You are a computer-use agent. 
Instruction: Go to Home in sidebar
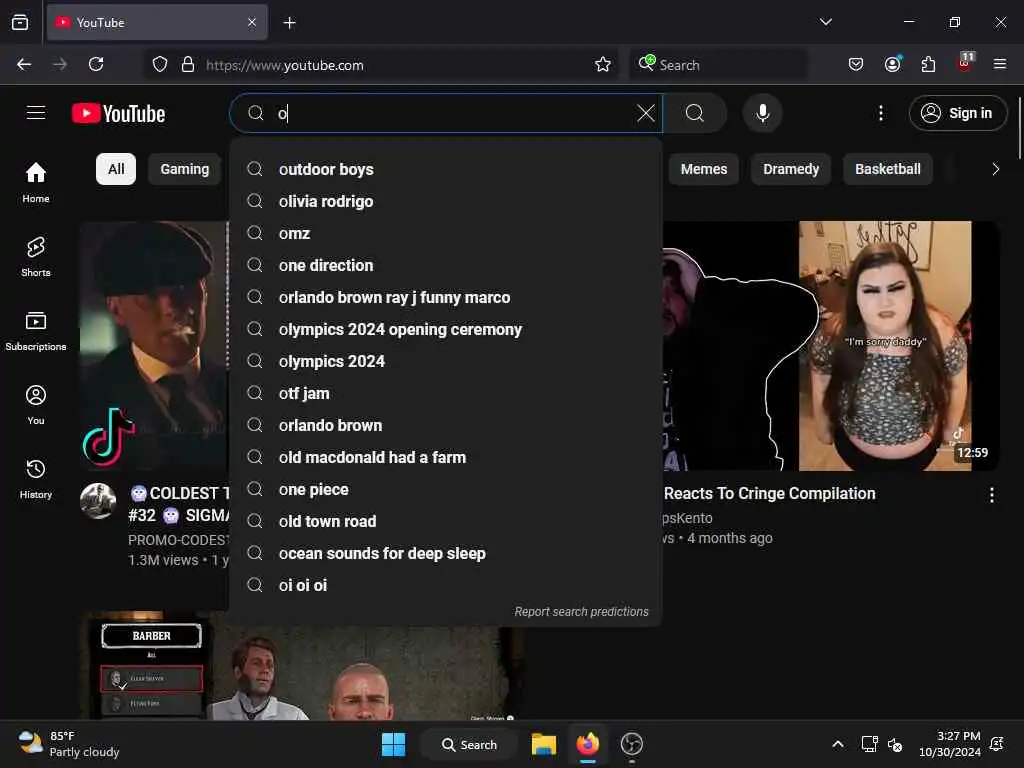[36, 183]
